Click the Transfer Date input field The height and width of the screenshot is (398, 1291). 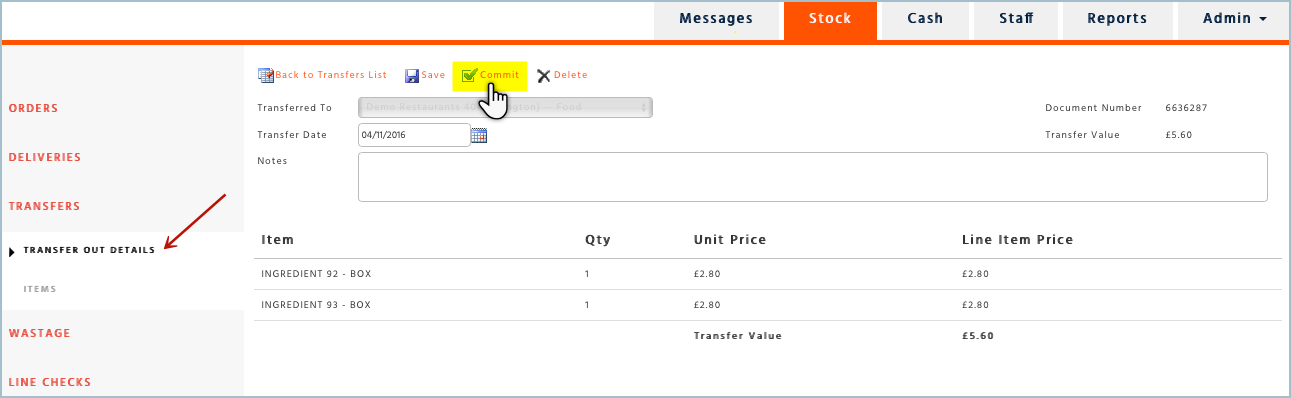pos(414,135)
